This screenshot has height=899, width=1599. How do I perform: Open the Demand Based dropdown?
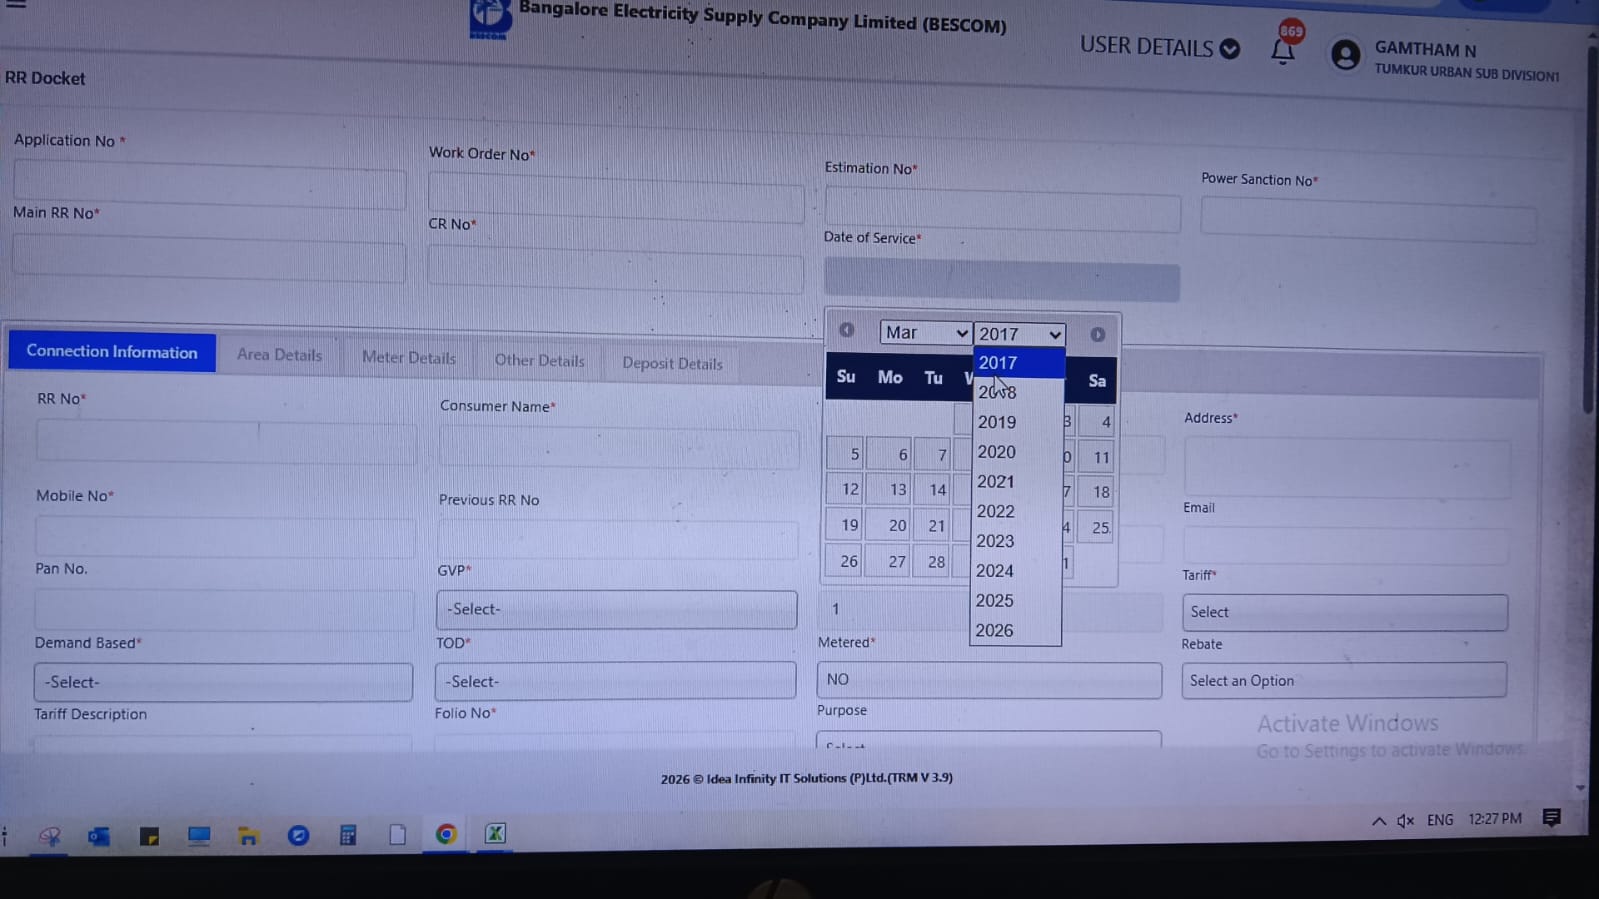(x=223, y=682)
